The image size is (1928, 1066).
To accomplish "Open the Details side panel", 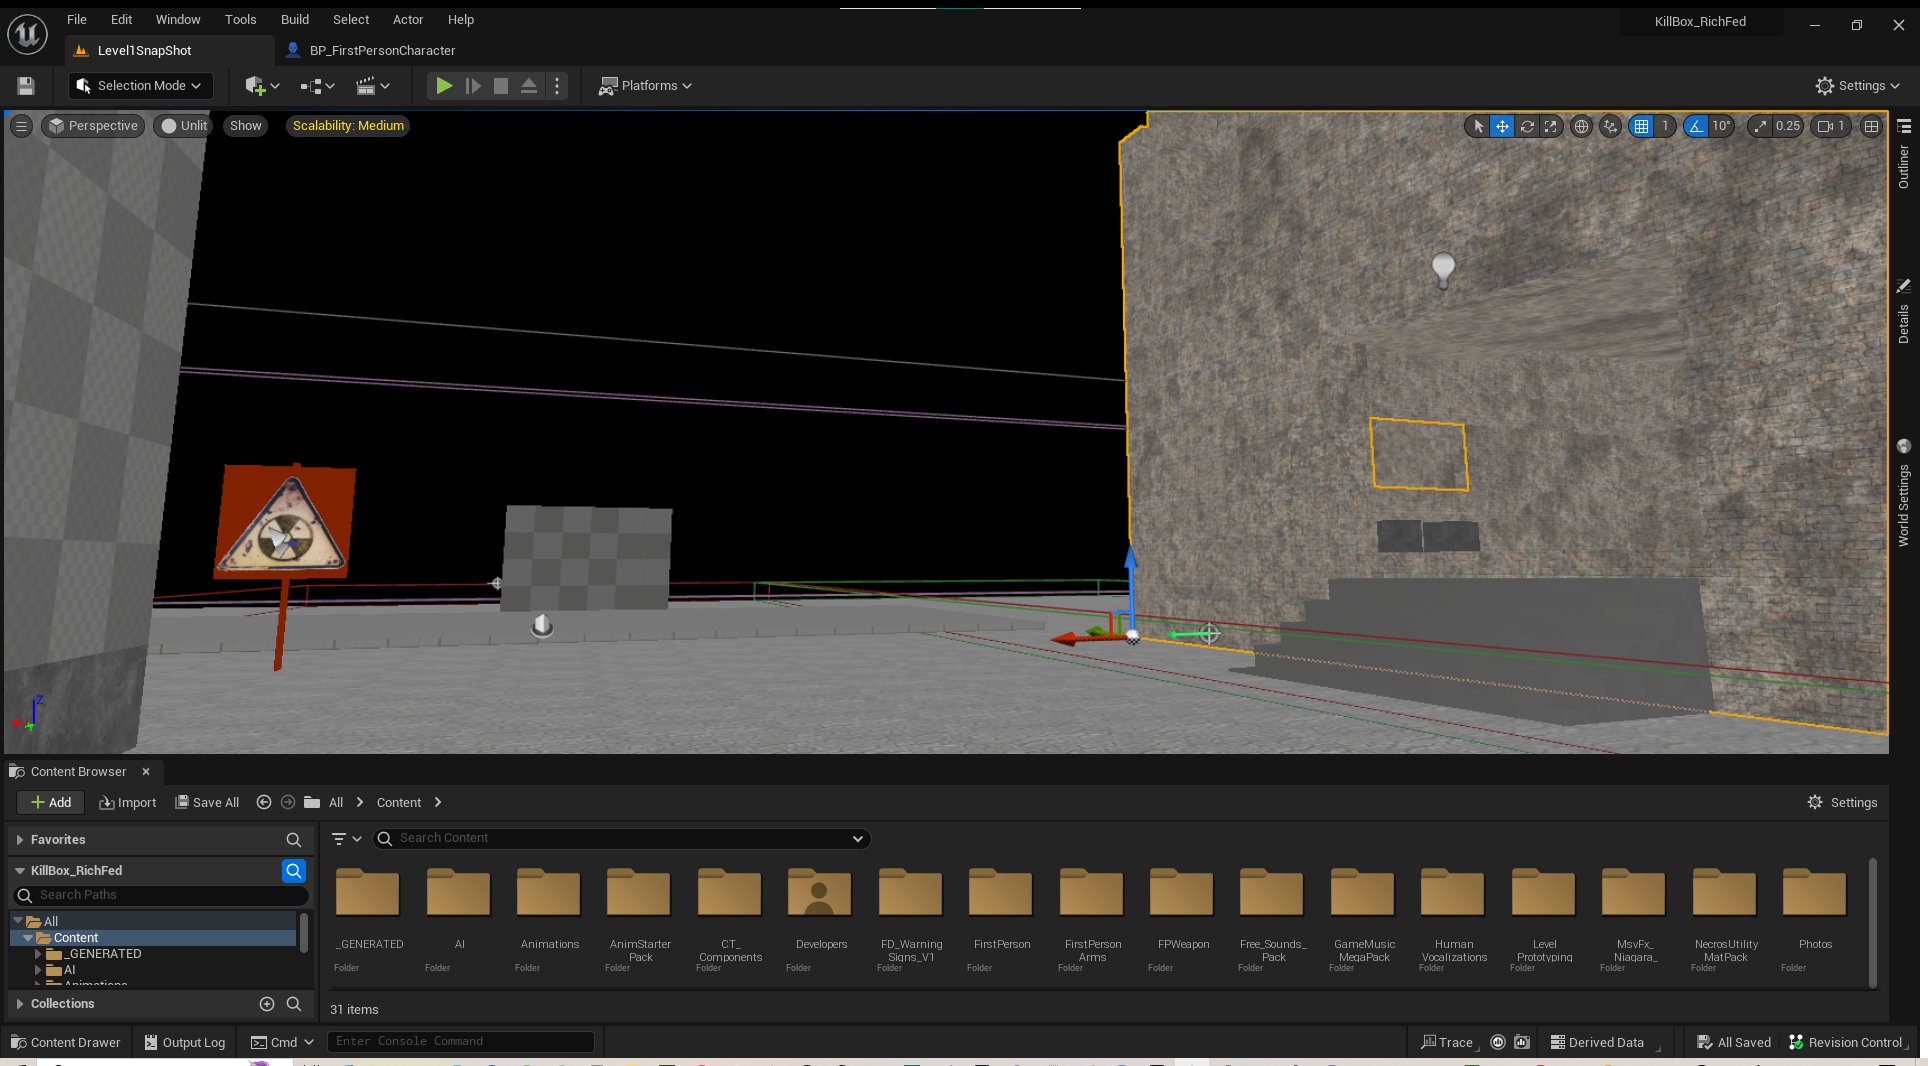I will (1903, 313).
